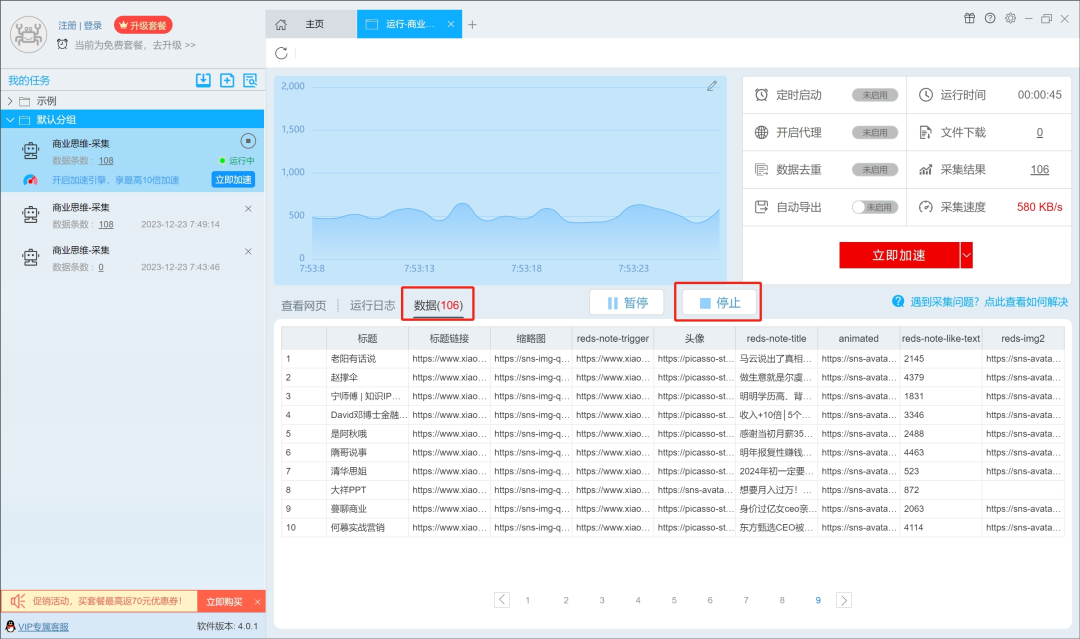The image size is (1080, 639).
Task: Select the 数据(106) tab
Action: coord(438,305)
